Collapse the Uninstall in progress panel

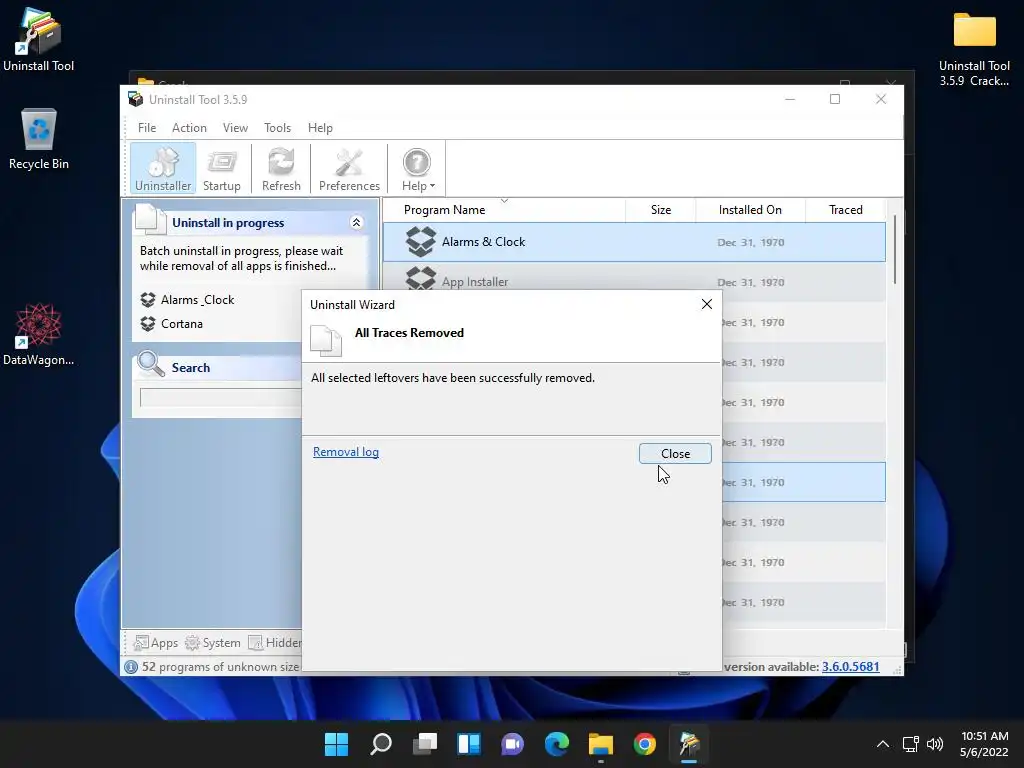(x=357, y=223)
